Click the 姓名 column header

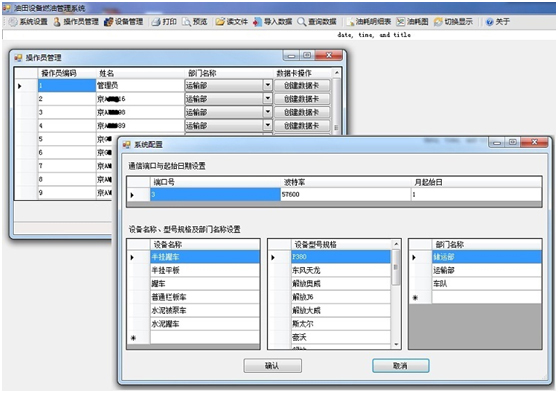pos(140,73)
